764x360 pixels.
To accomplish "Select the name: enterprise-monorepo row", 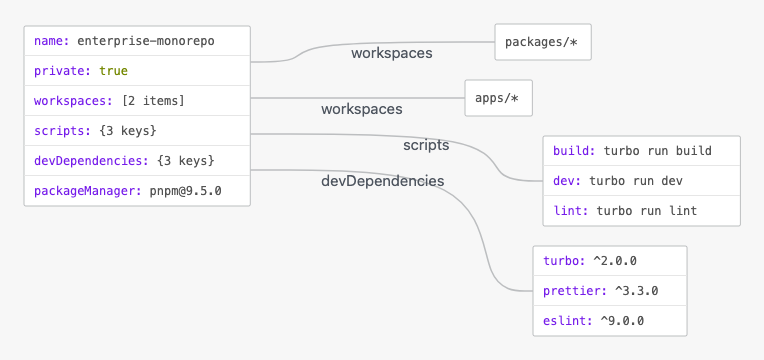I will point(137,41).
